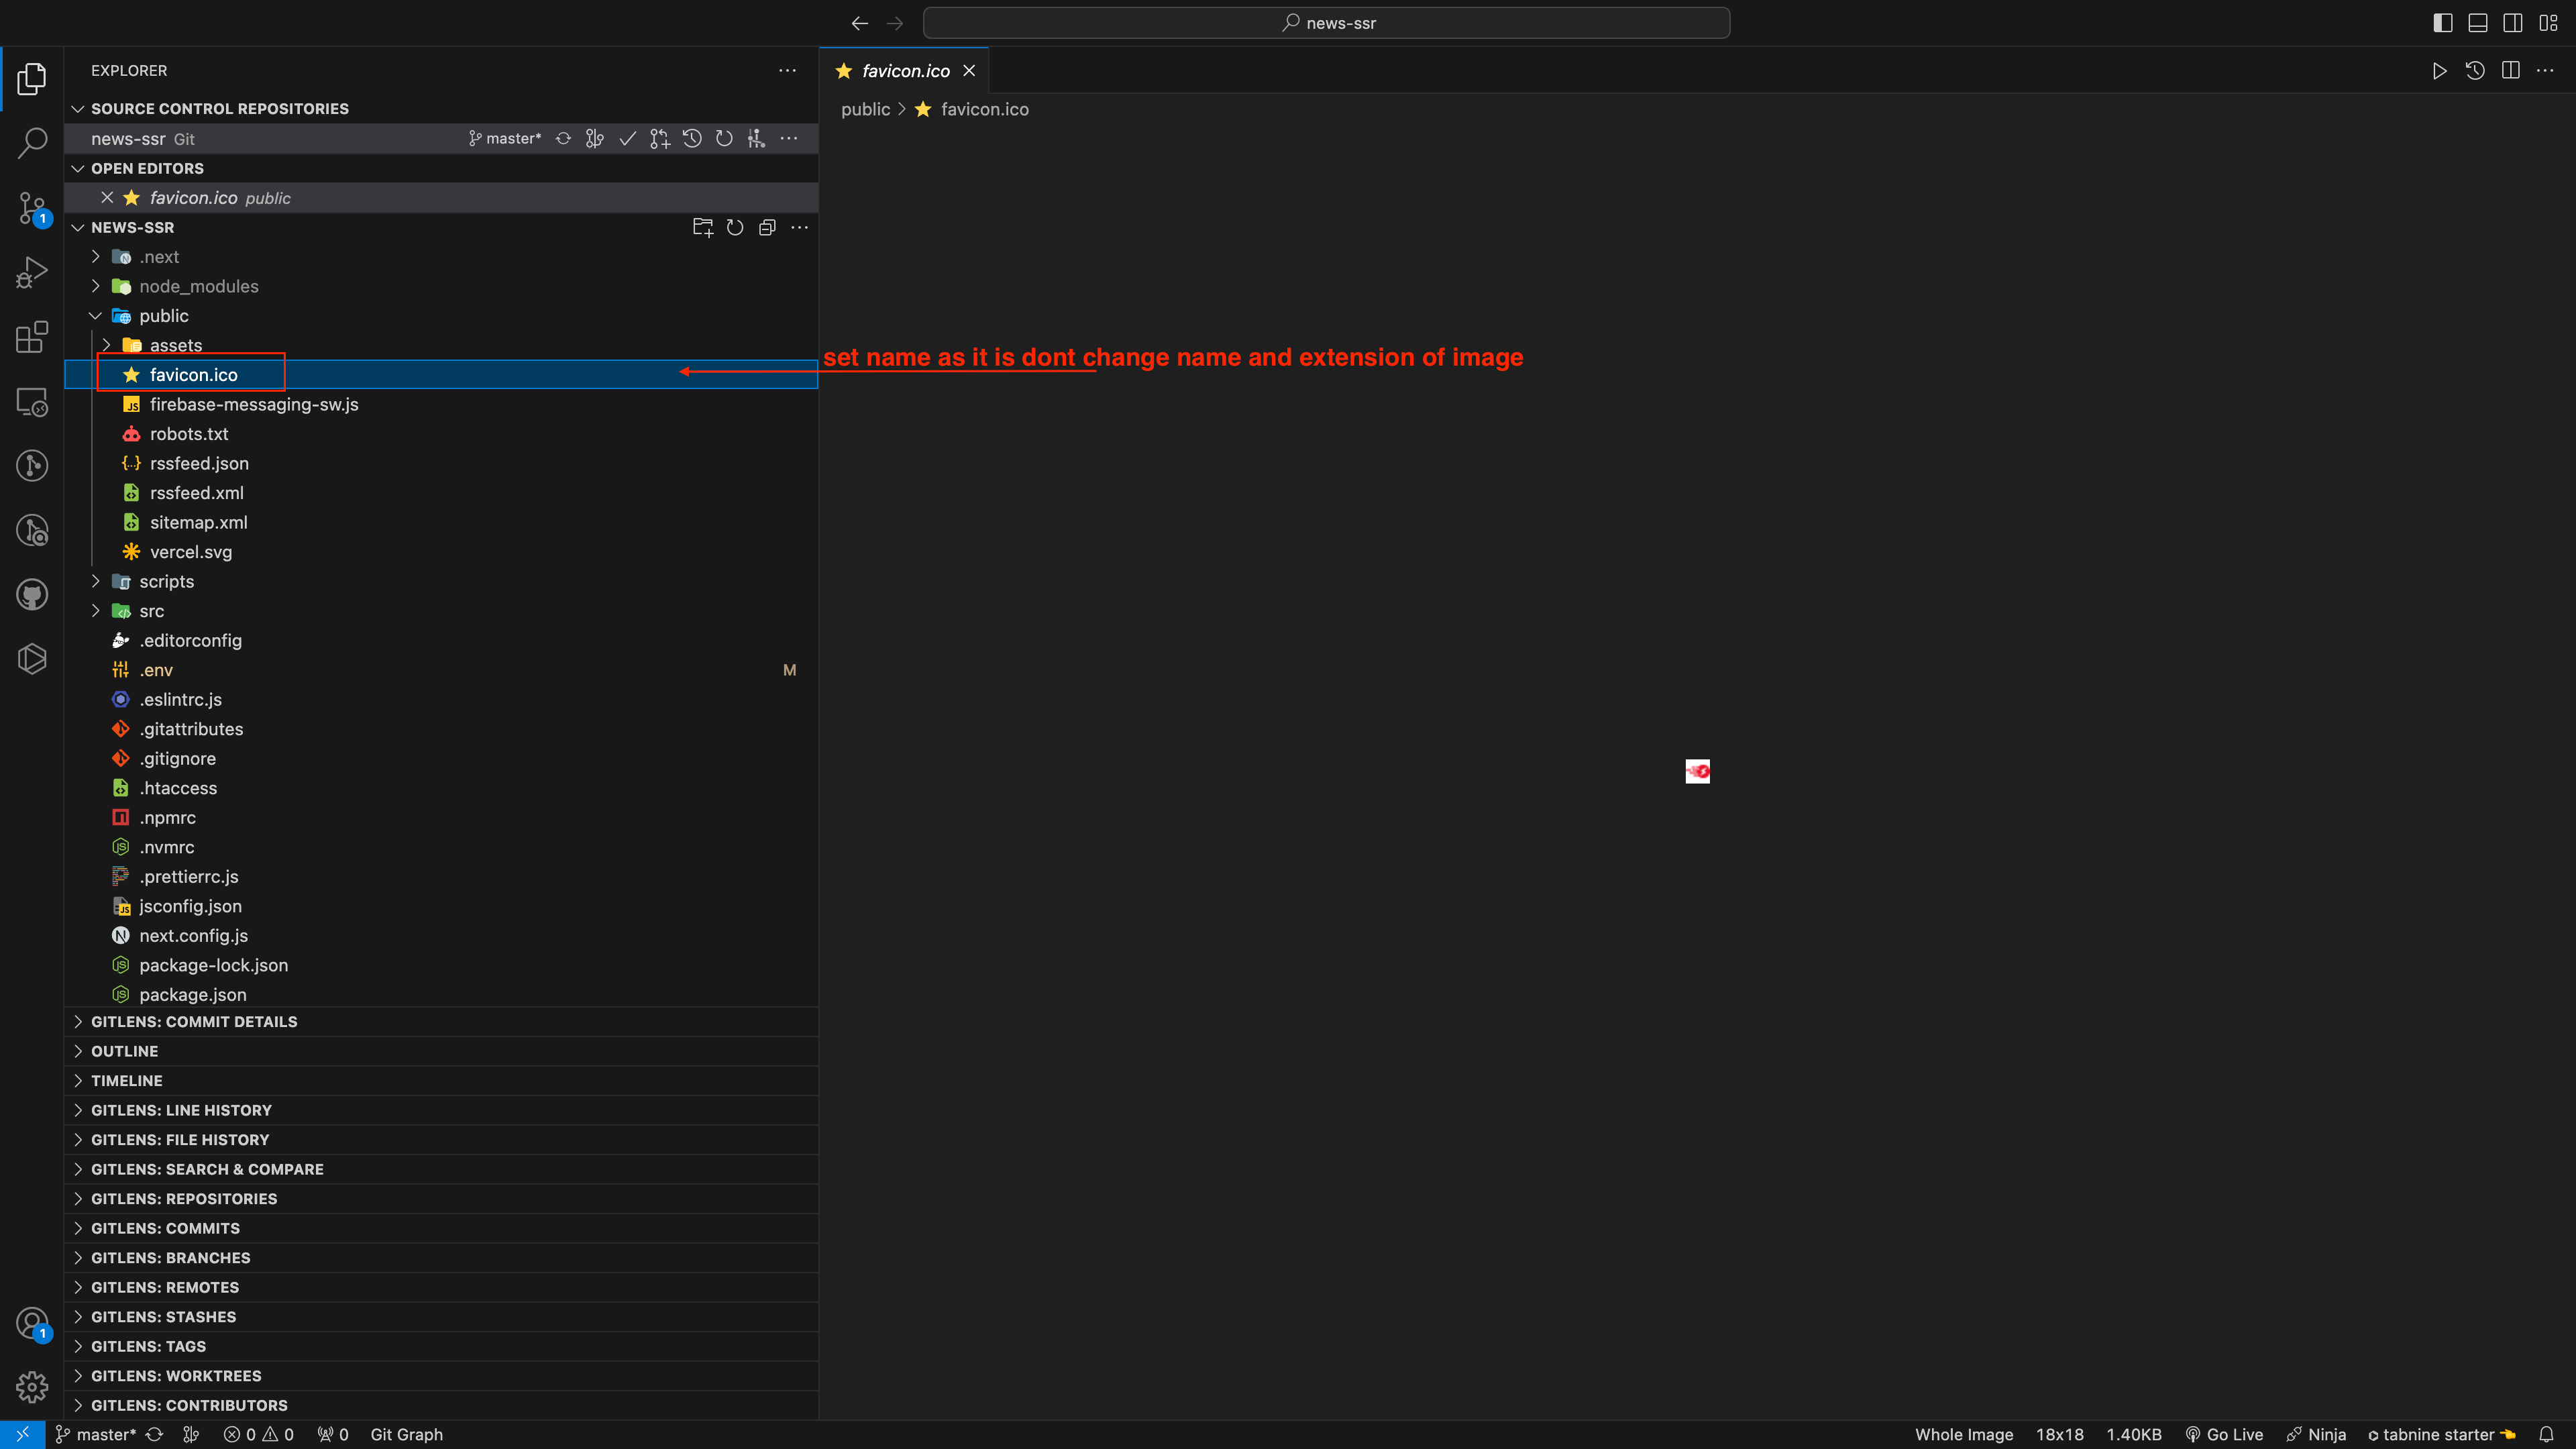This screenshot has height=1449, width=2576.
Task: Open the Extensions view
Action: (32, 337)
